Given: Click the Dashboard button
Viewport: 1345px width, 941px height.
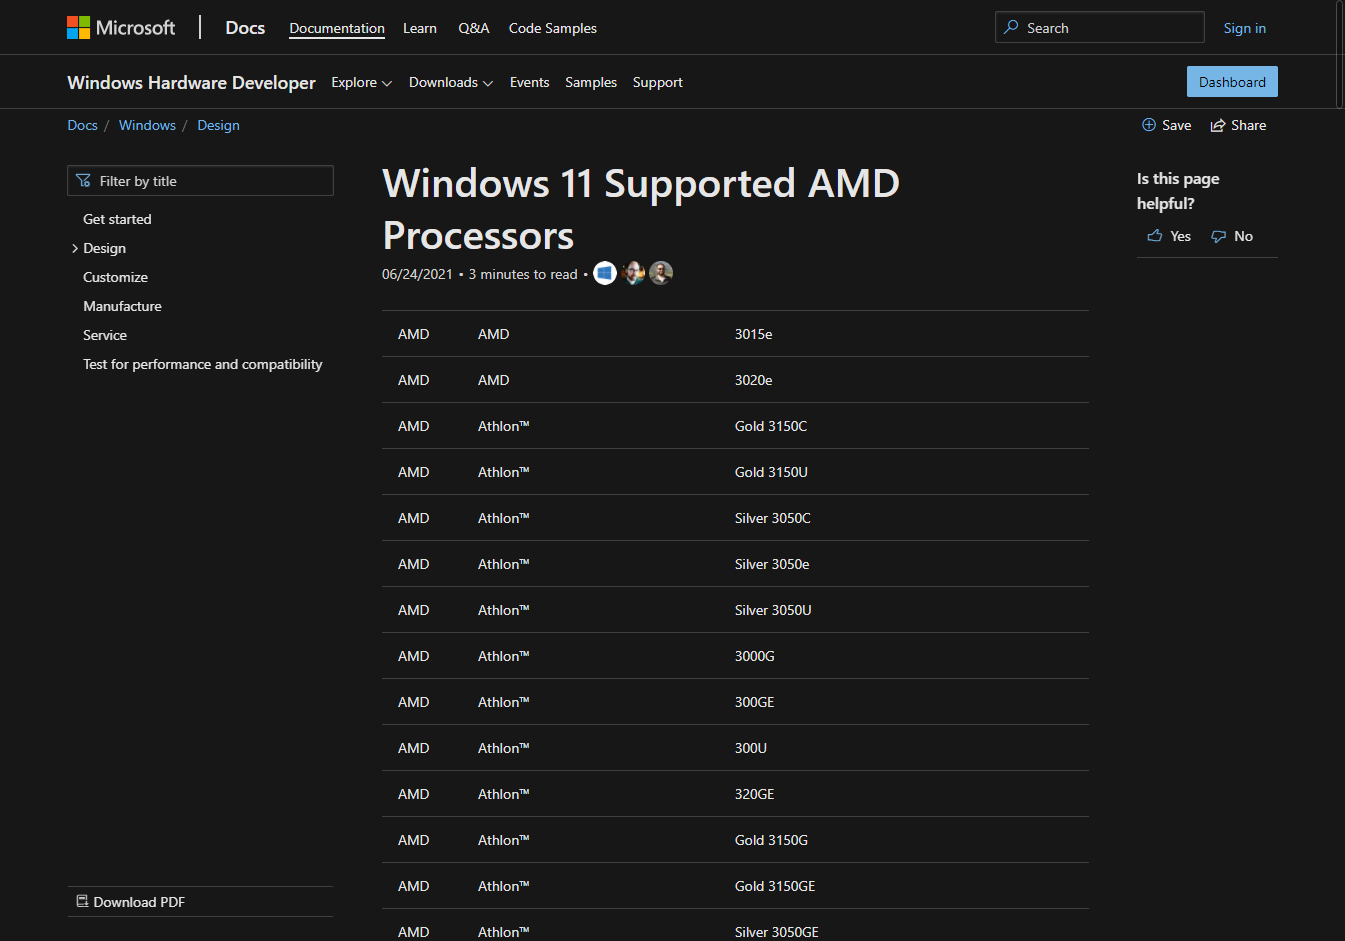Looking at the screenshot, I should [1232, 82].
